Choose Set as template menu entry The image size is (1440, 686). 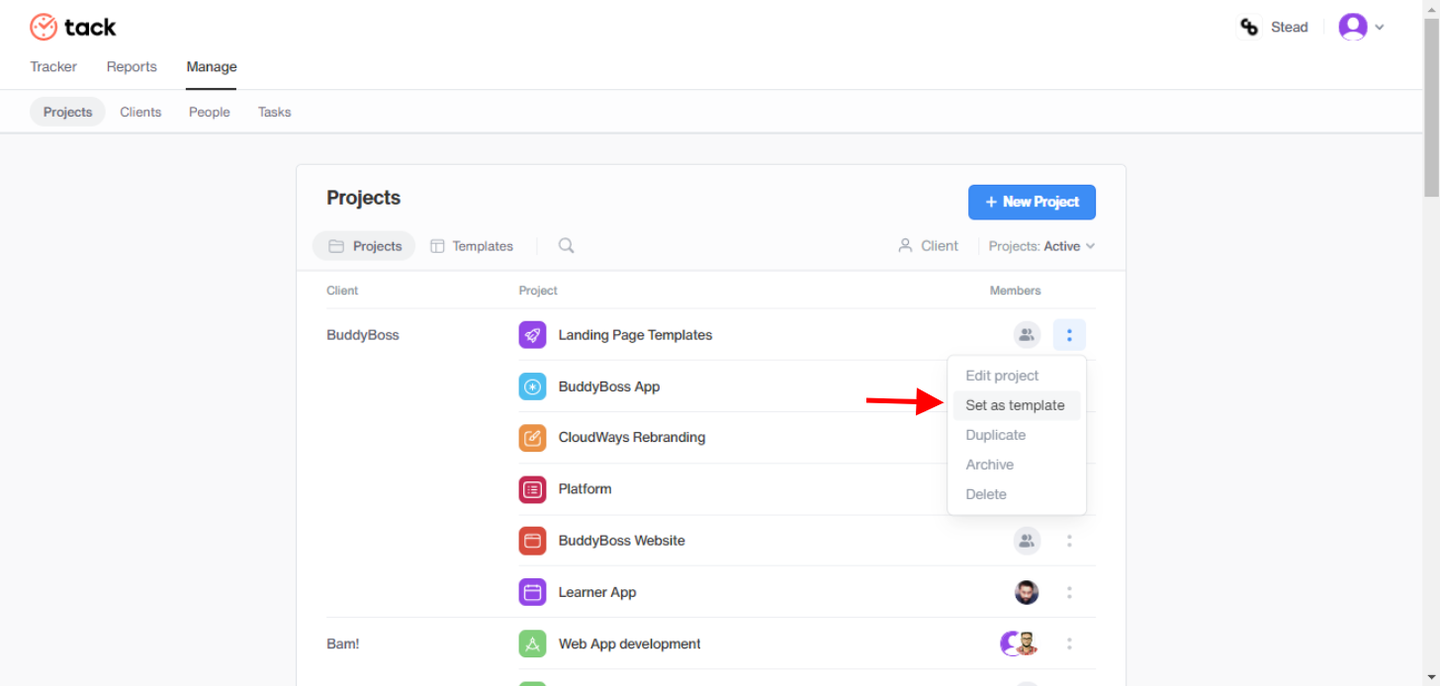click(x=1014, y=405)
